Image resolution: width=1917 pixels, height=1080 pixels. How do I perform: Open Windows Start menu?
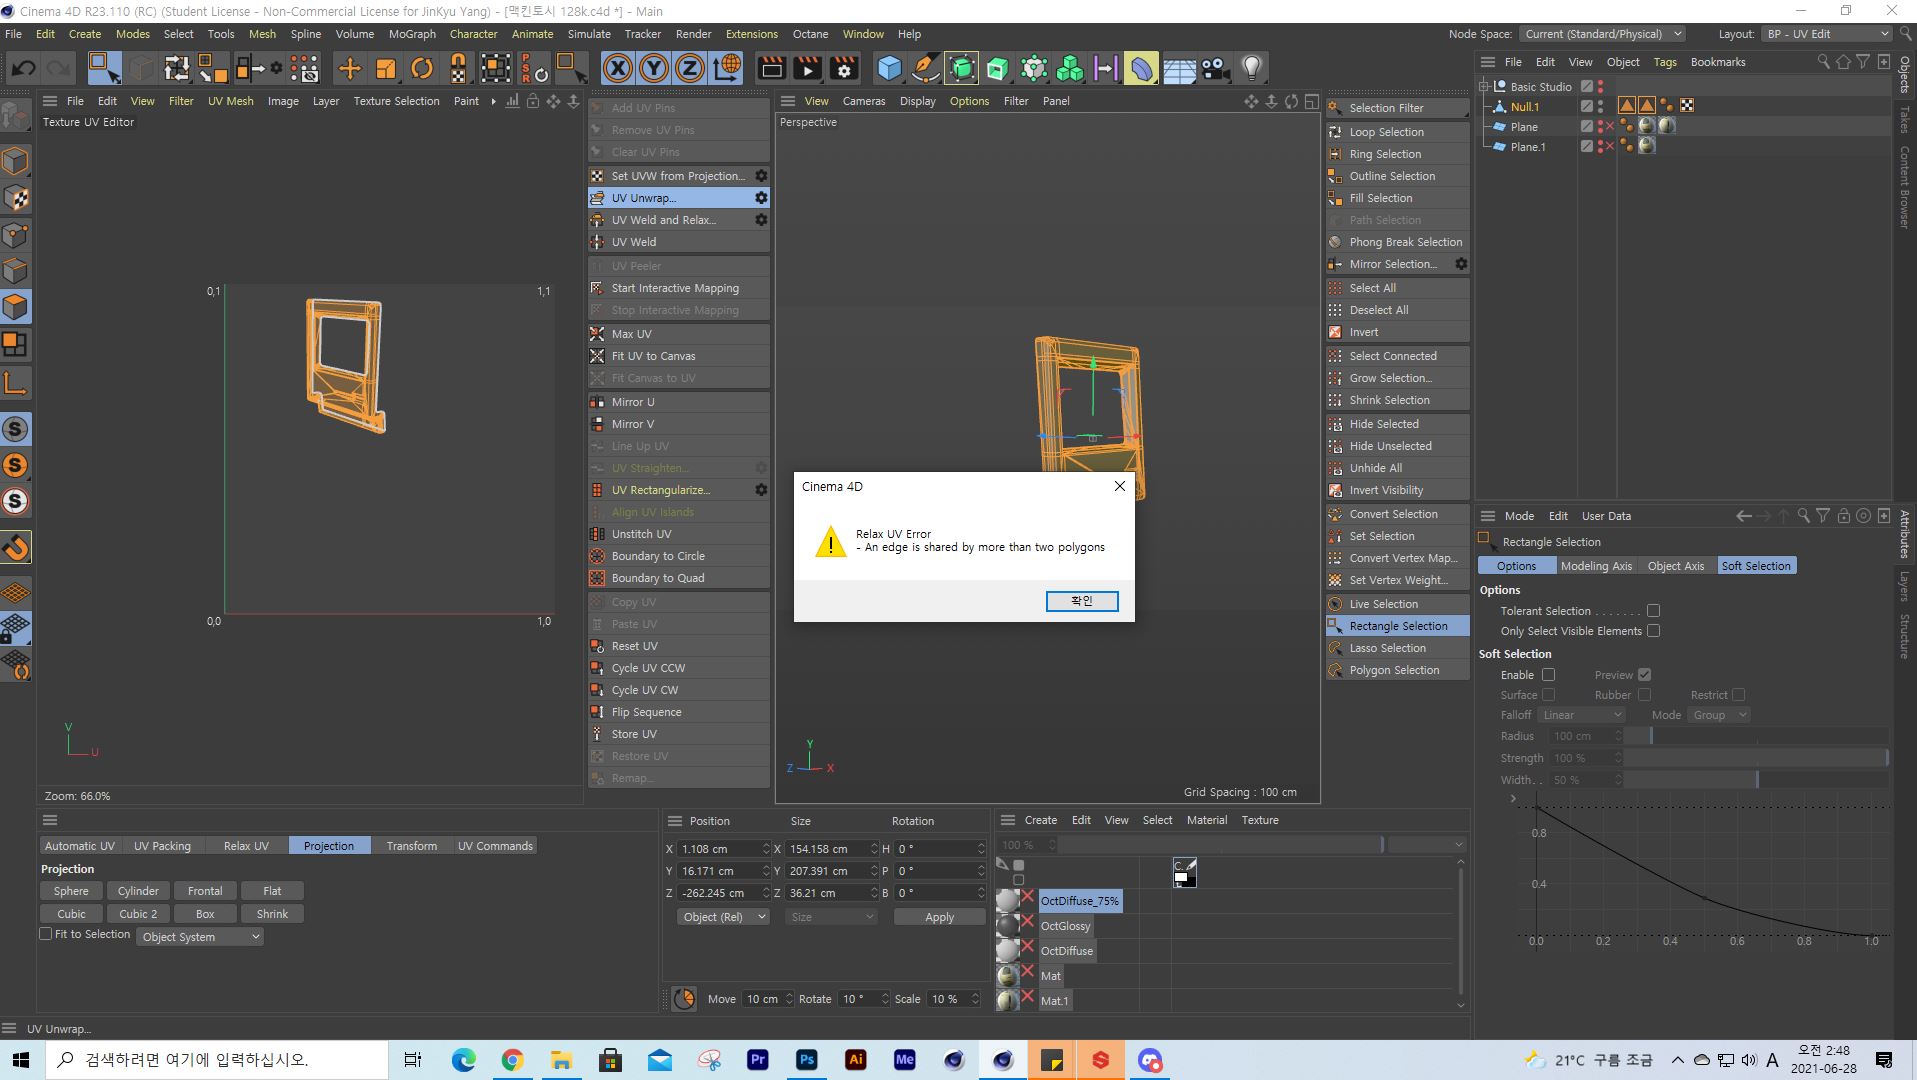click(x=22, y=1060)
